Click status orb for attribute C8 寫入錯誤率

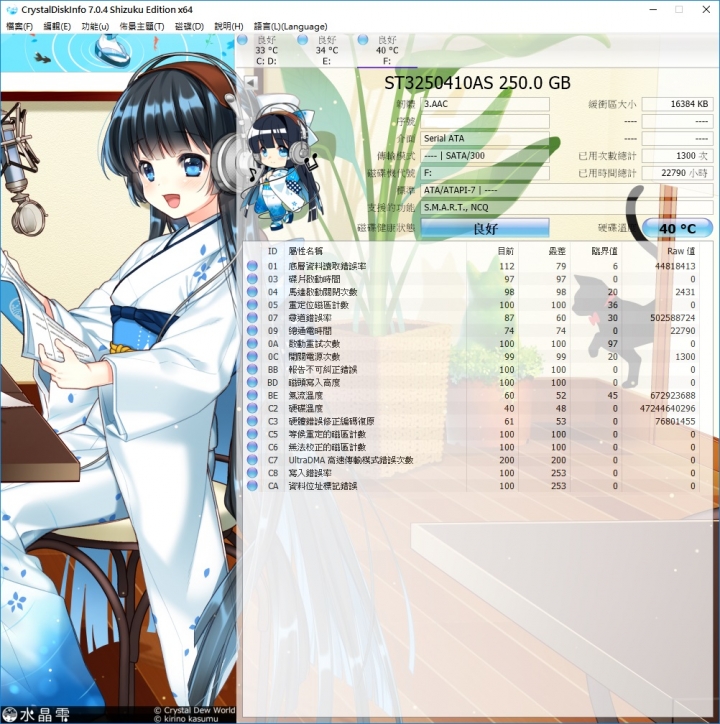(252, 473)
